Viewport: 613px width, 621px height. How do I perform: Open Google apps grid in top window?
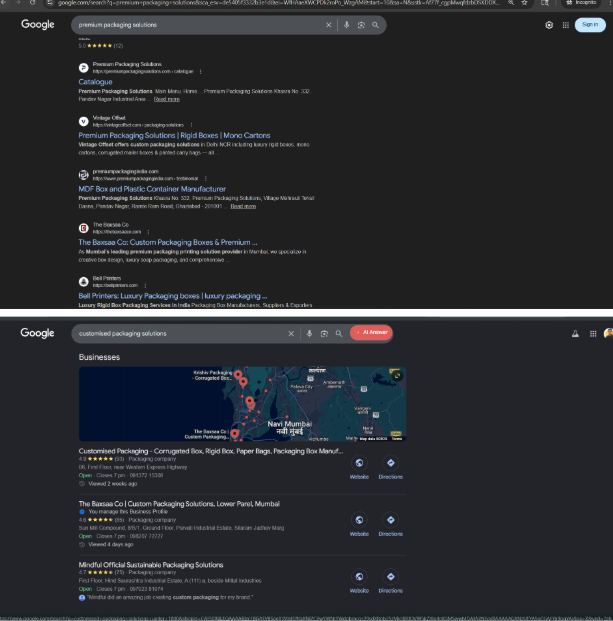pyautogui.click(x=566, y=25)
